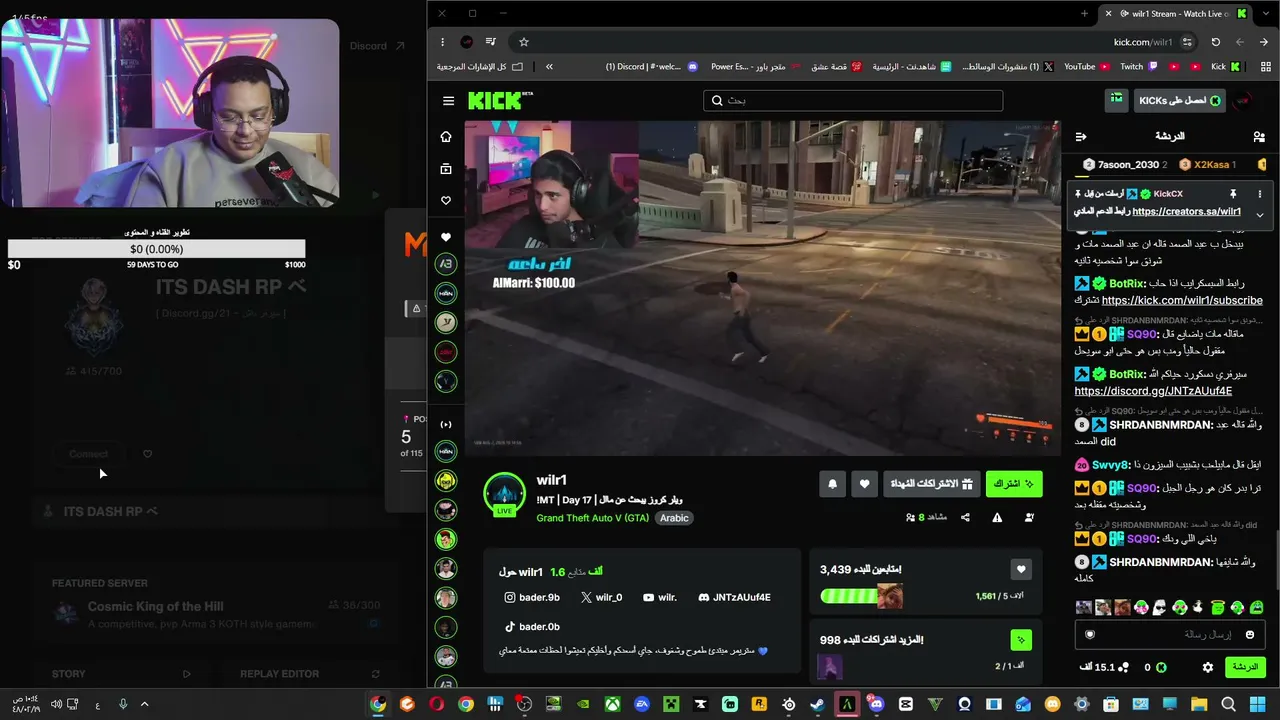1280x720 pixels.
Task: Click the green Get KICKs button
Action: 1179,100
